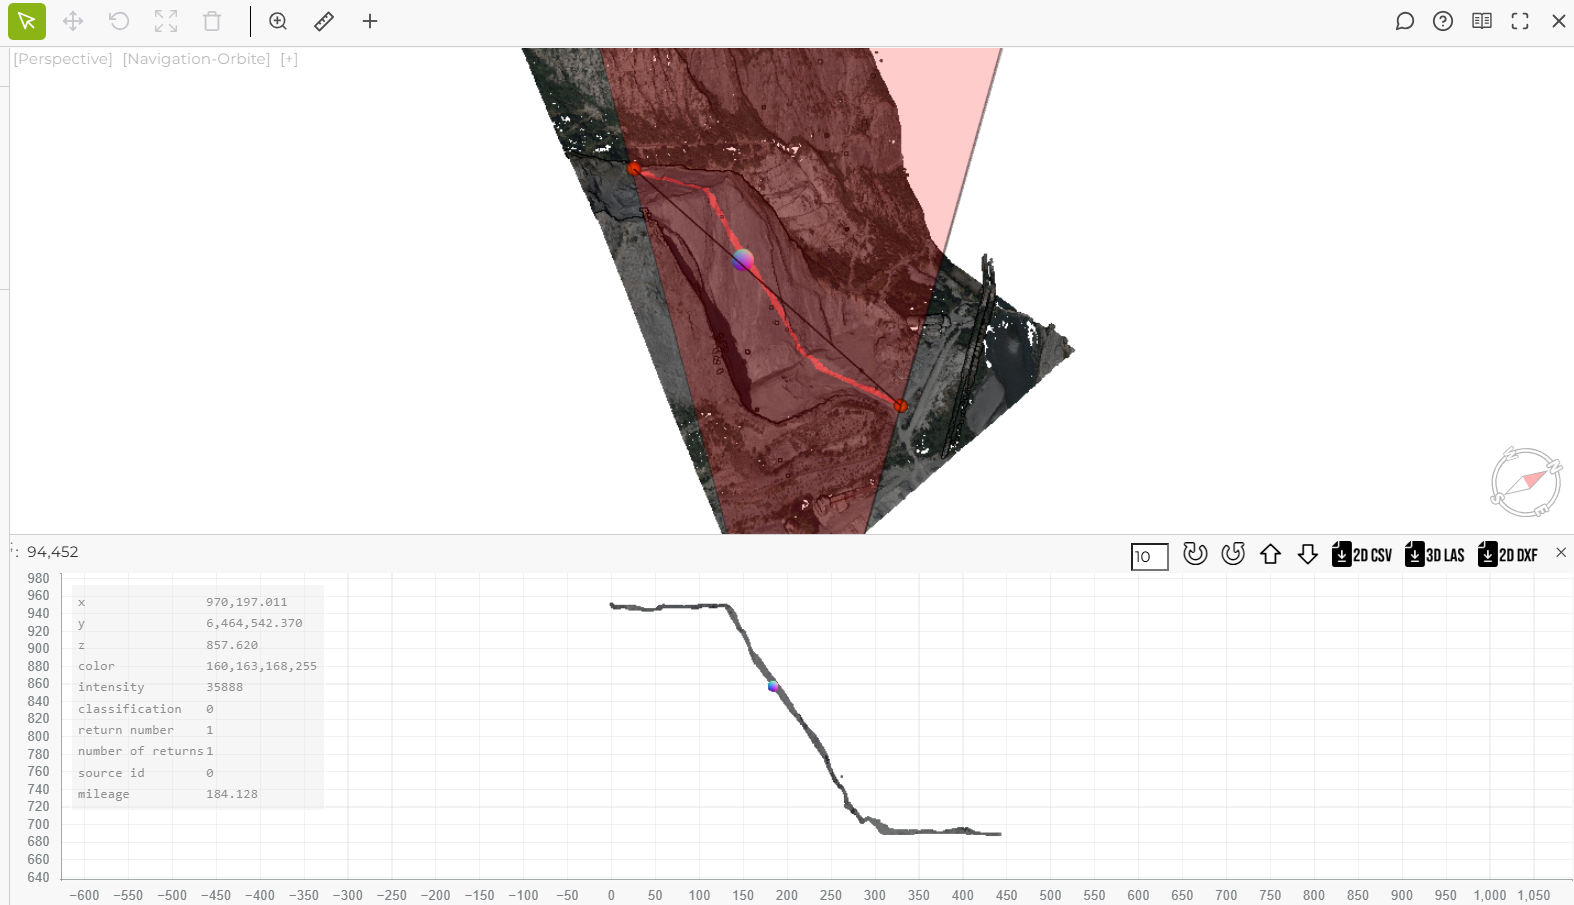Move profile forward with up arrow
The width and height of the screenshot is (1574, 905).
coord(1270,554)
